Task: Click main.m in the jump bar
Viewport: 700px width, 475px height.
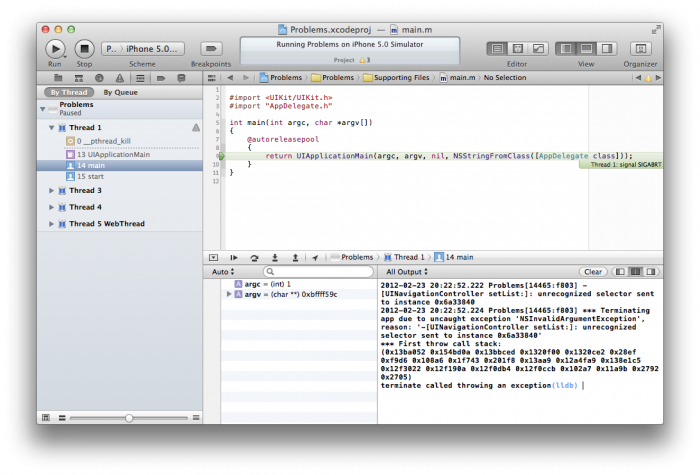Action: tap(458, 78)
